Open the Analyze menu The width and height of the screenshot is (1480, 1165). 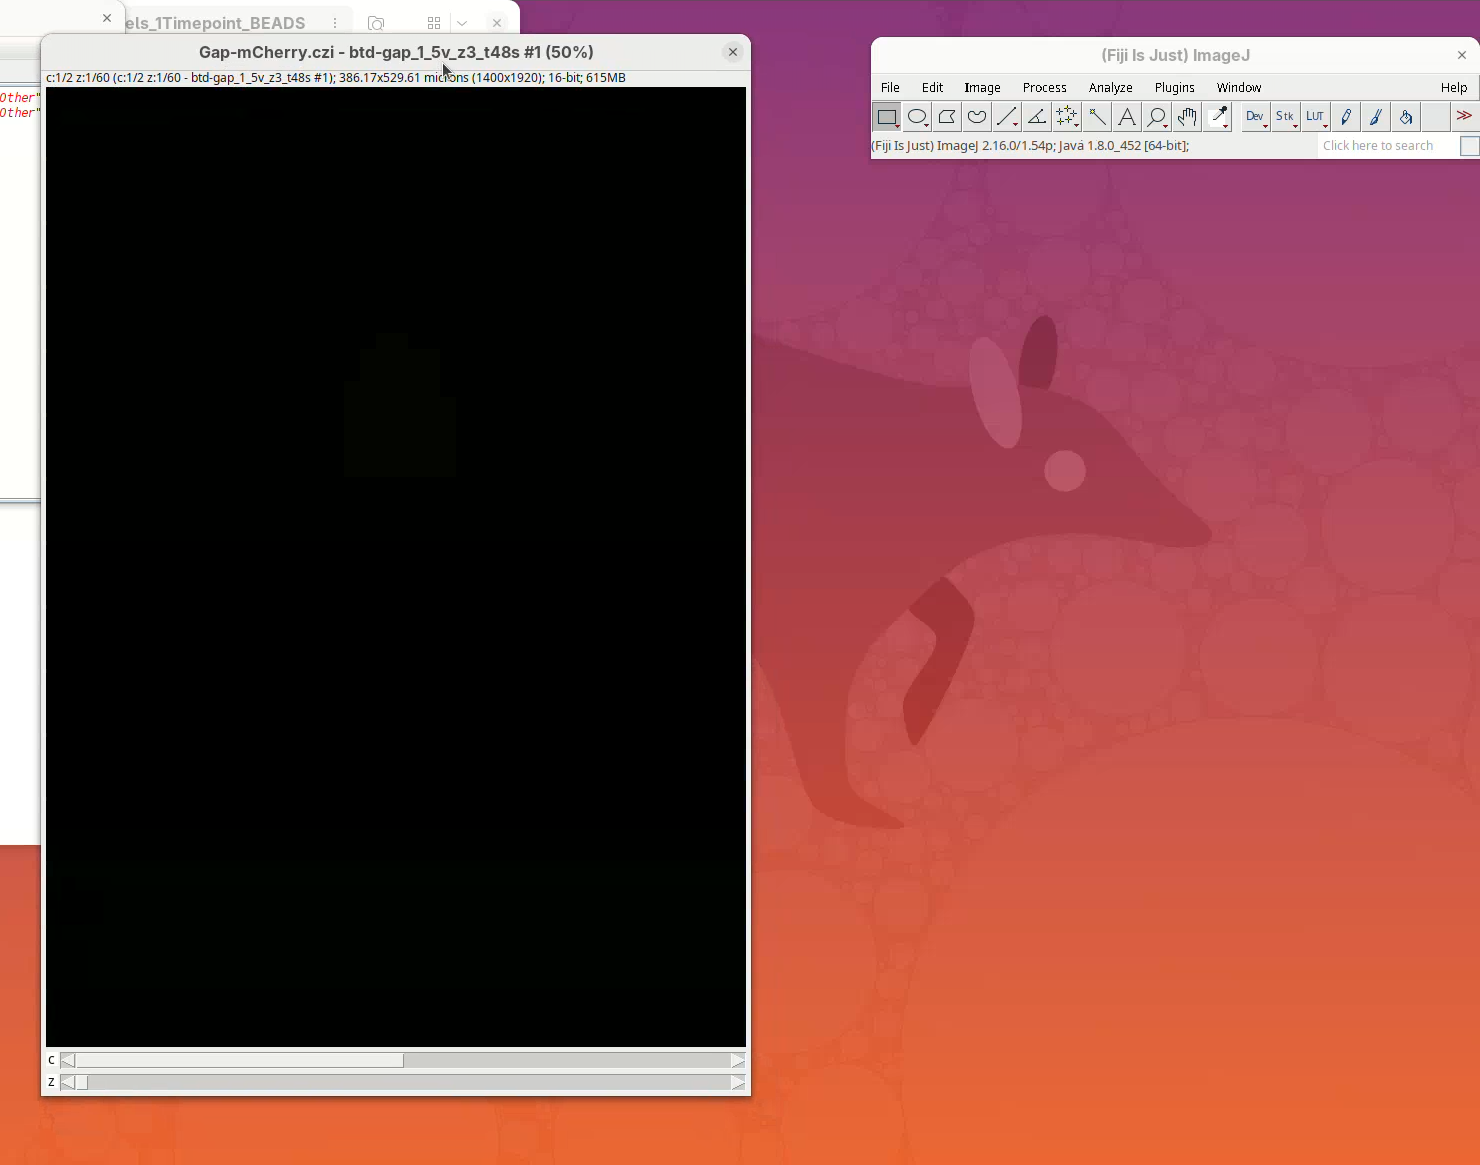pyautogui.click(x=1110, y=88)
